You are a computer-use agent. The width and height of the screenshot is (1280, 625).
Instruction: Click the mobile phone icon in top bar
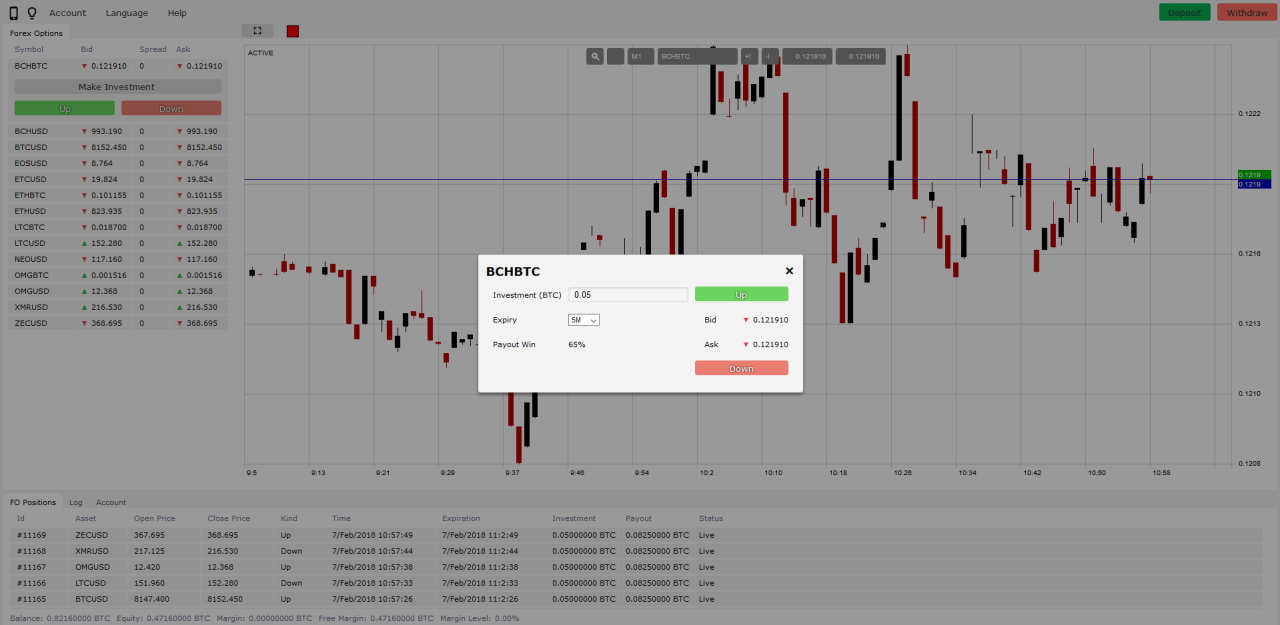coord(13,12)
